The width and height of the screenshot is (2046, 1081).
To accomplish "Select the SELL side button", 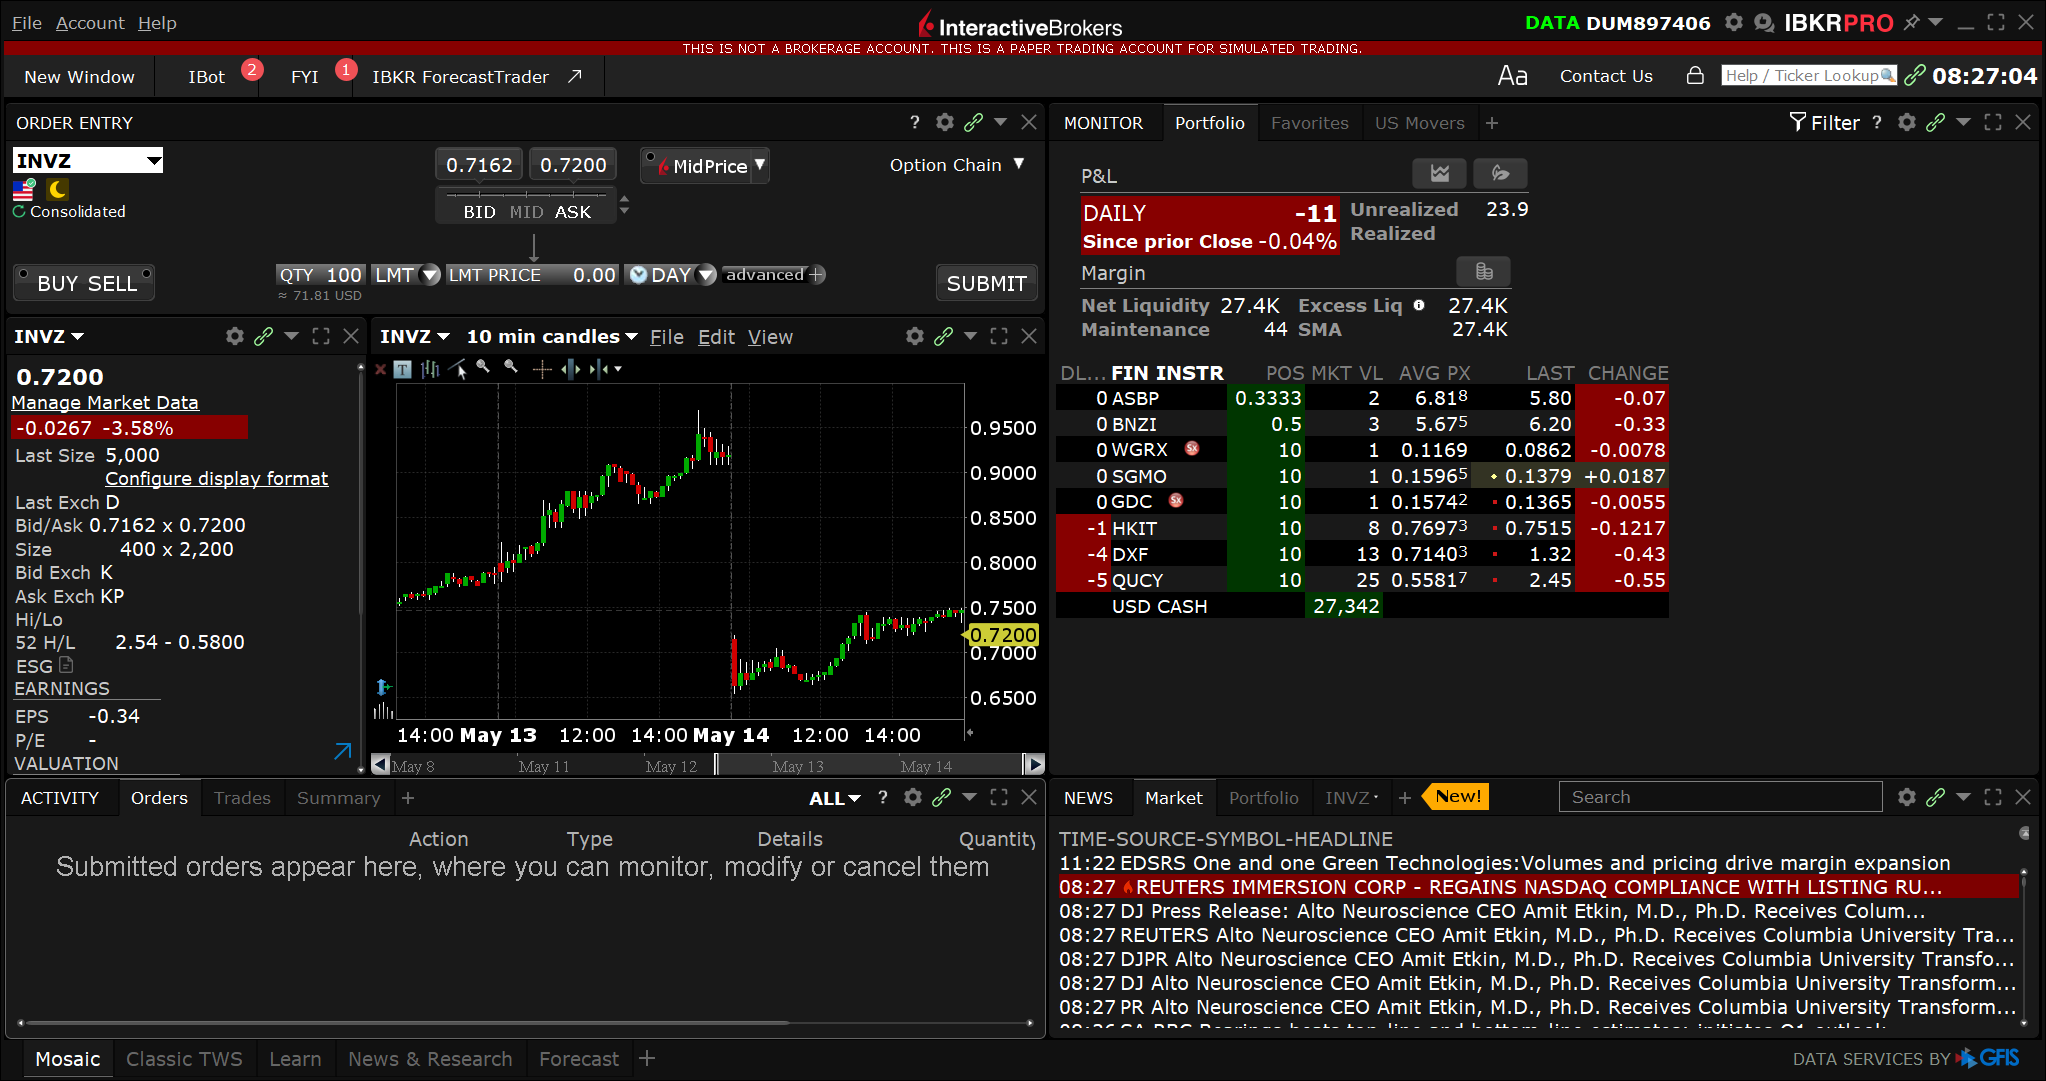I will pos(112,283).
